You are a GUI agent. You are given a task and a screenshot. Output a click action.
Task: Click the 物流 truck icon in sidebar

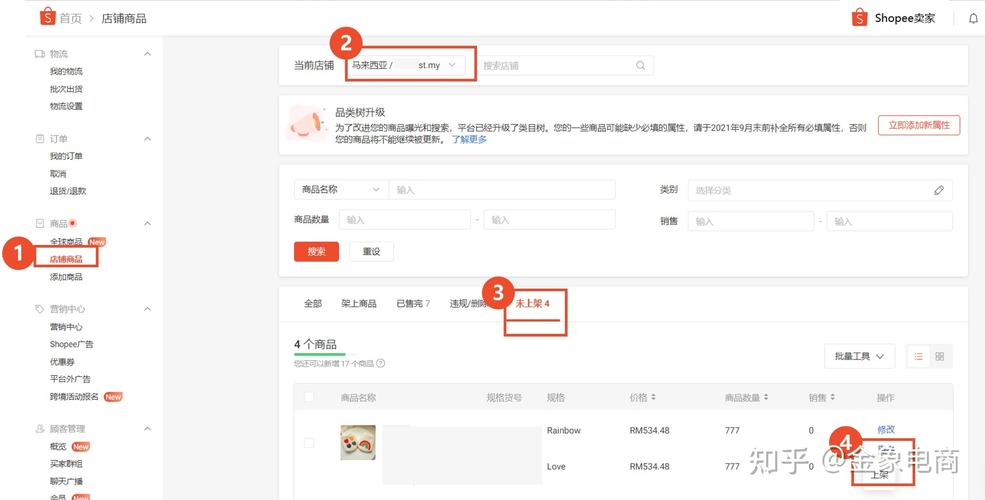point(40,54)
